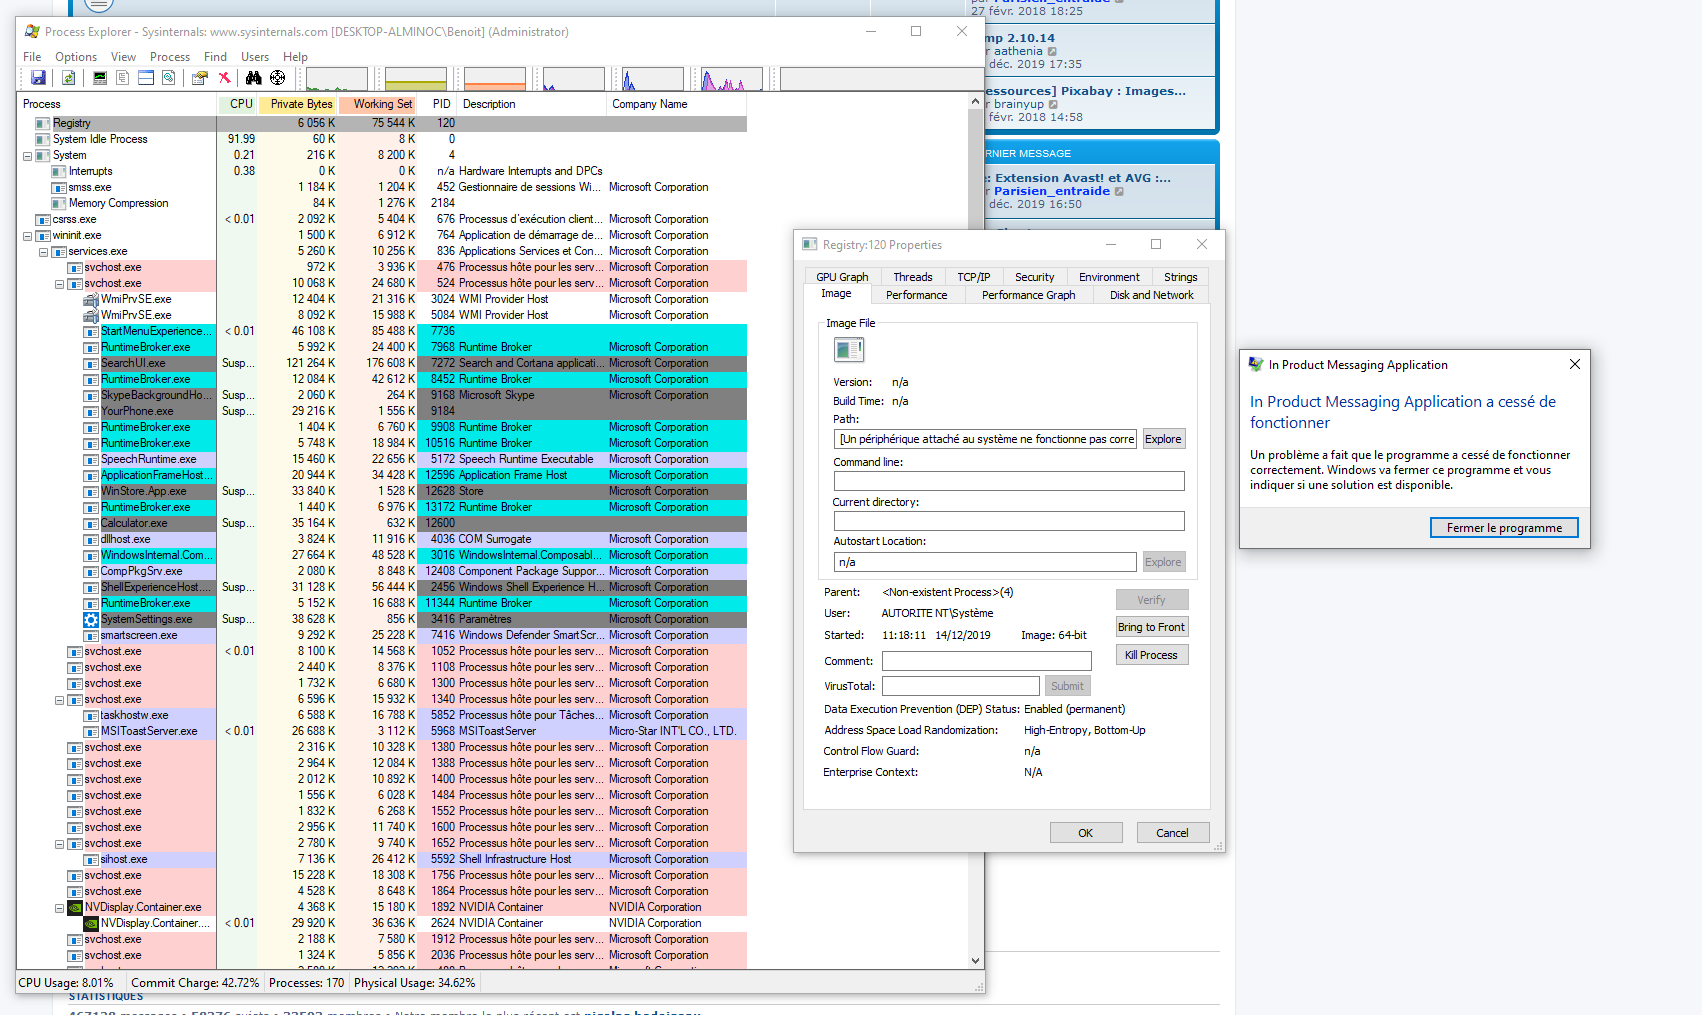Collapse the svchost.exe node with PID 524
The width and height of the screenshot is (1702, 1015).
(x=59, y=284)
